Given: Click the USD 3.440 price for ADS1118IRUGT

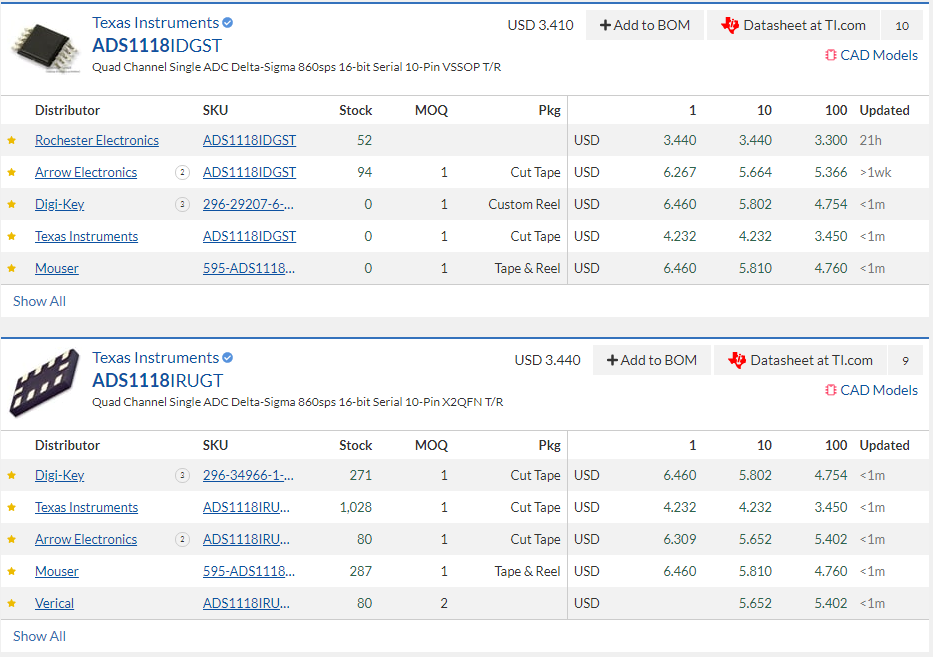Looking at the screenshot, I should [x=547, y=360].
